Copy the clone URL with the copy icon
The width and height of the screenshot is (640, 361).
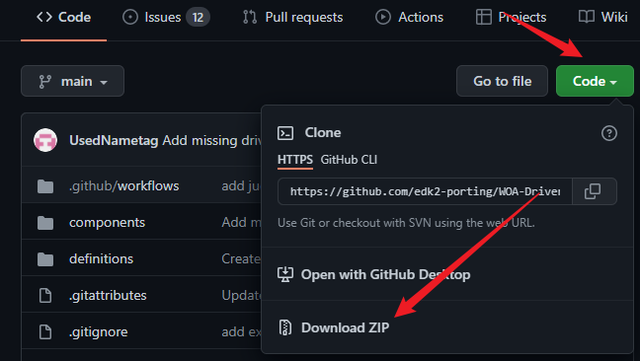pyautogui.click(x=594, y=191)
